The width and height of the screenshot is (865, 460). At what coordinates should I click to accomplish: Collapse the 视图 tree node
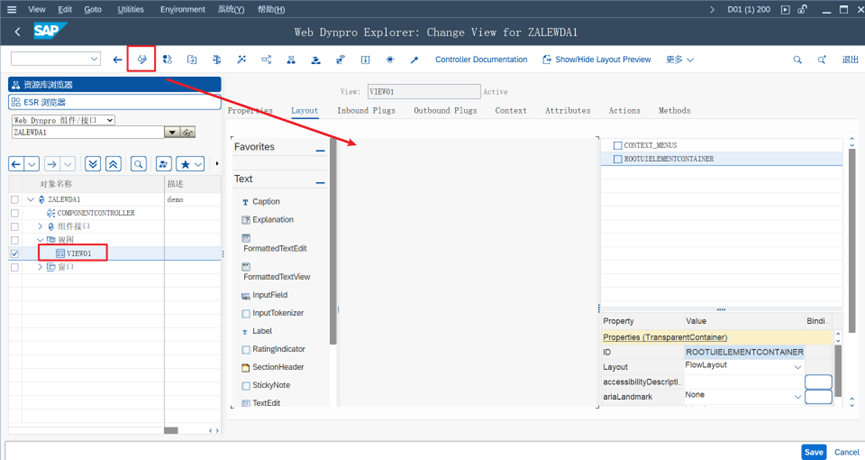(40, 240)
